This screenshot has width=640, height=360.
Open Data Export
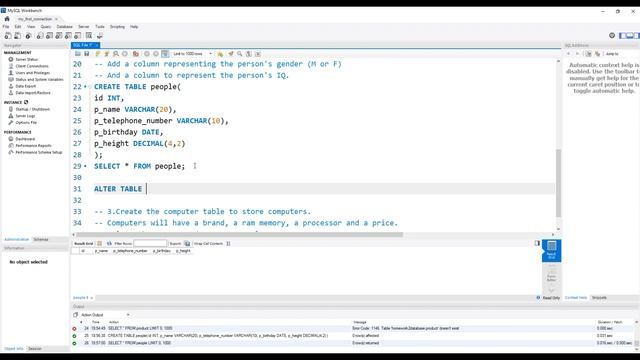point(26,86)
